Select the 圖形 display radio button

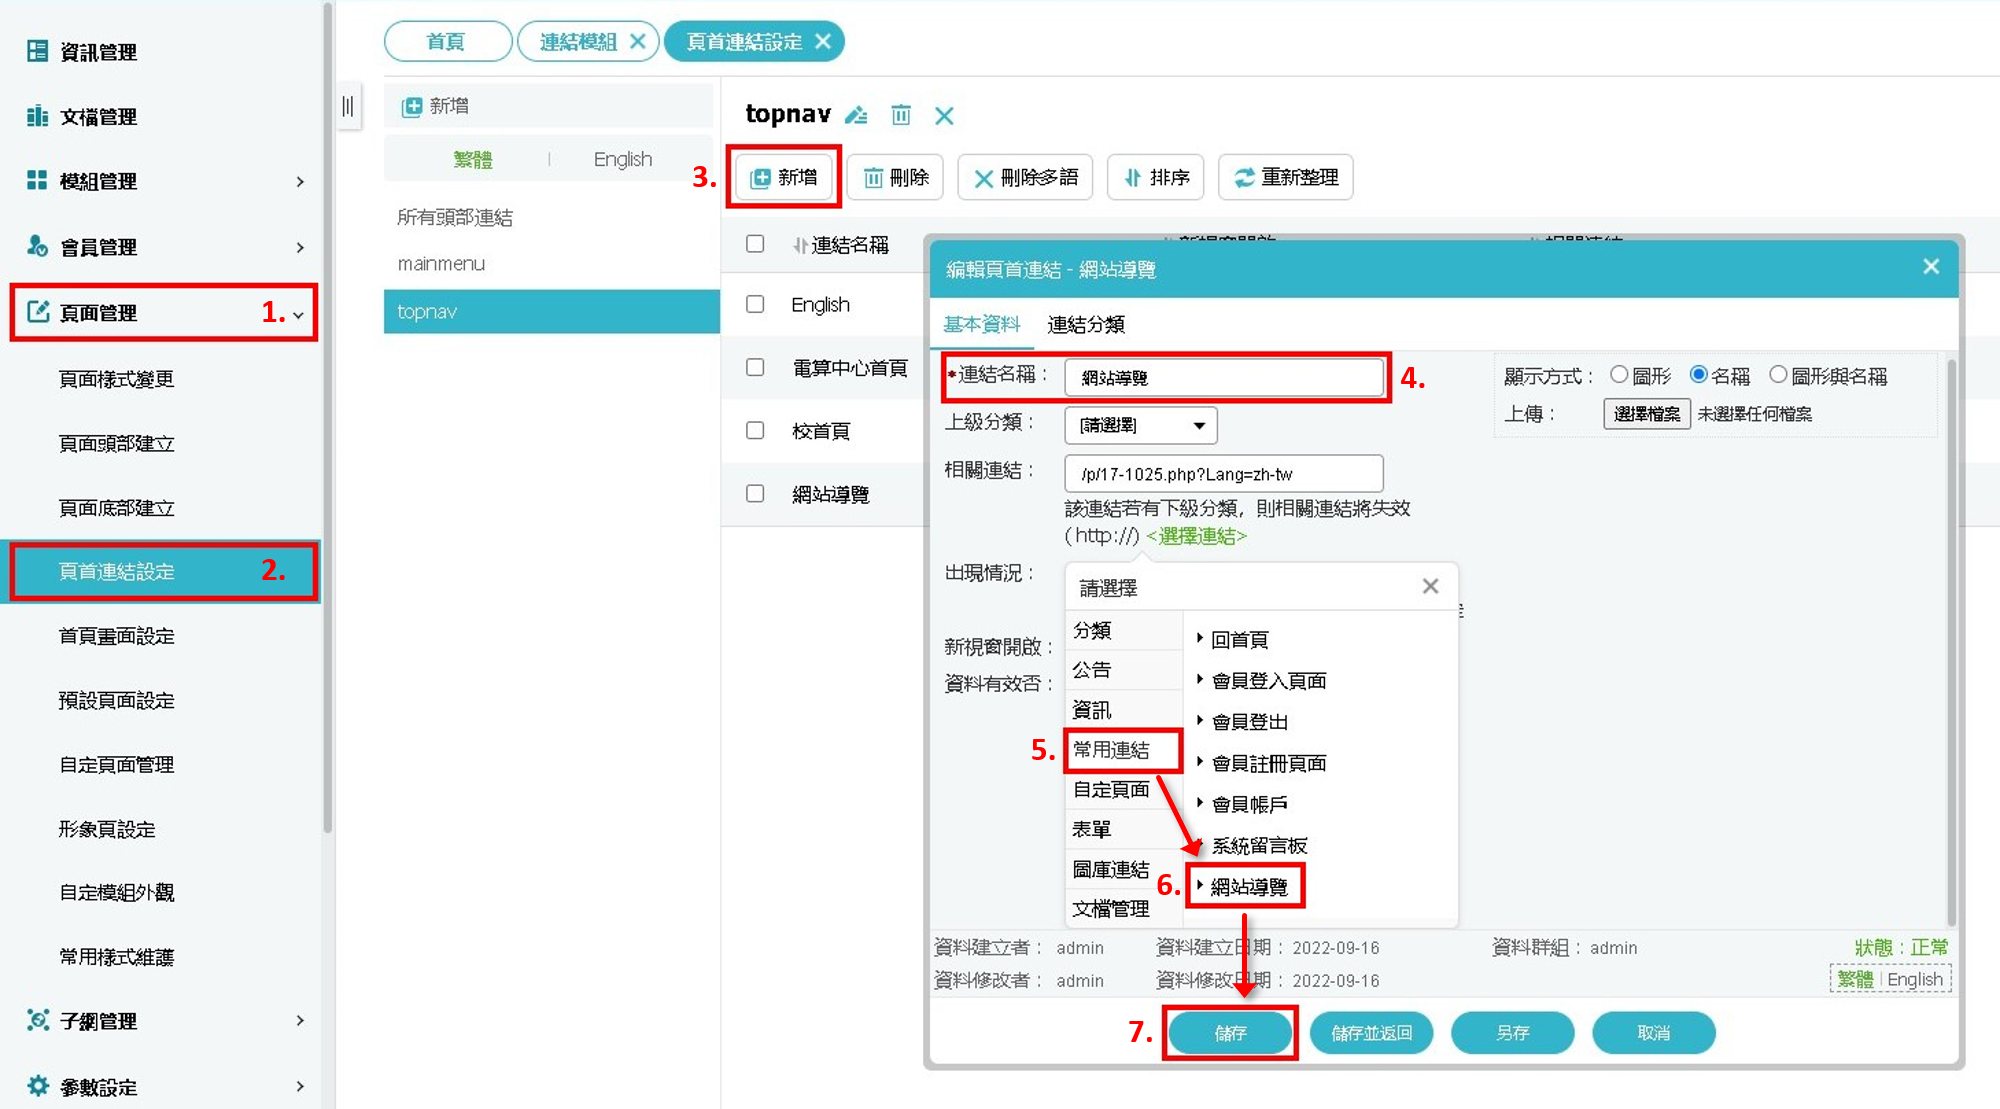click(1619, 375)
